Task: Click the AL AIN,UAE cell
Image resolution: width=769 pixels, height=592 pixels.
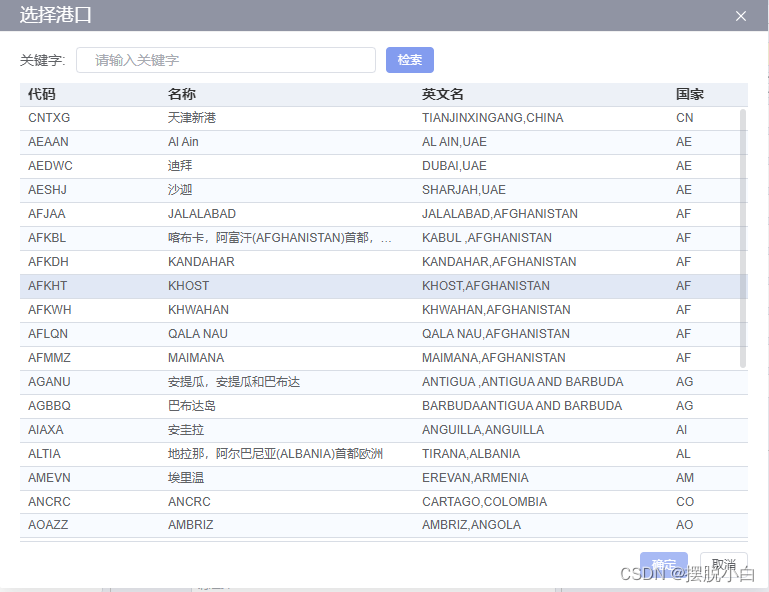Action: pos(454,142)
